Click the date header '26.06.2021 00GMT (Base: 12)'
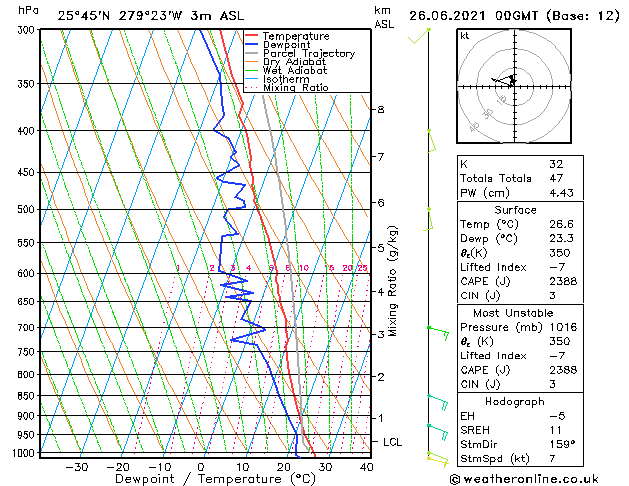 pos(515,16)
